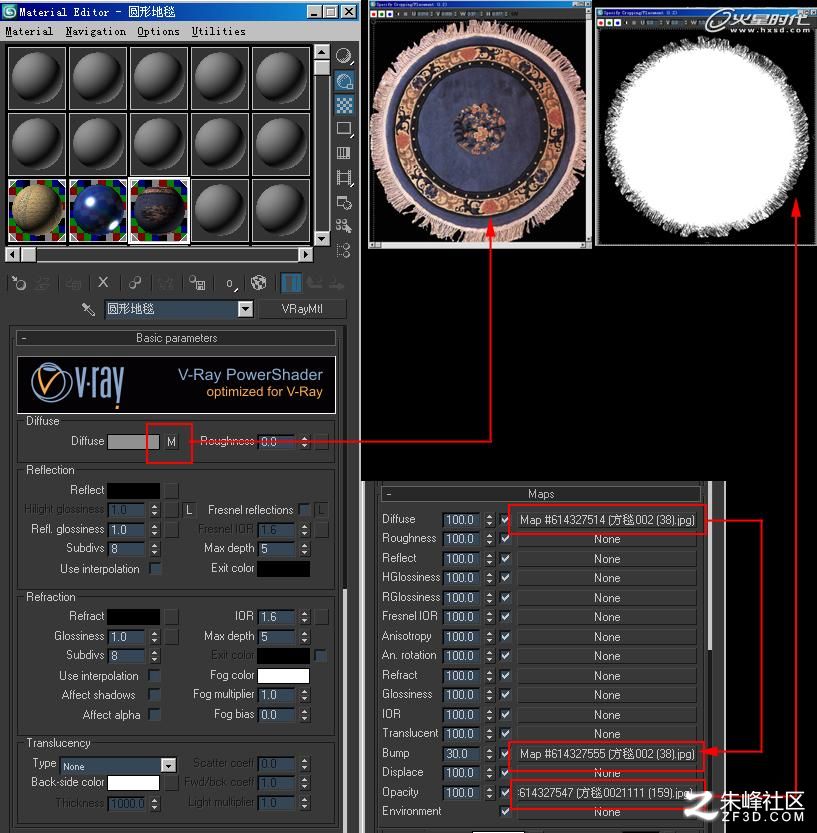Open the material editor Options icon
This screenshot has height=833, width=817.
tap(344, 202)
